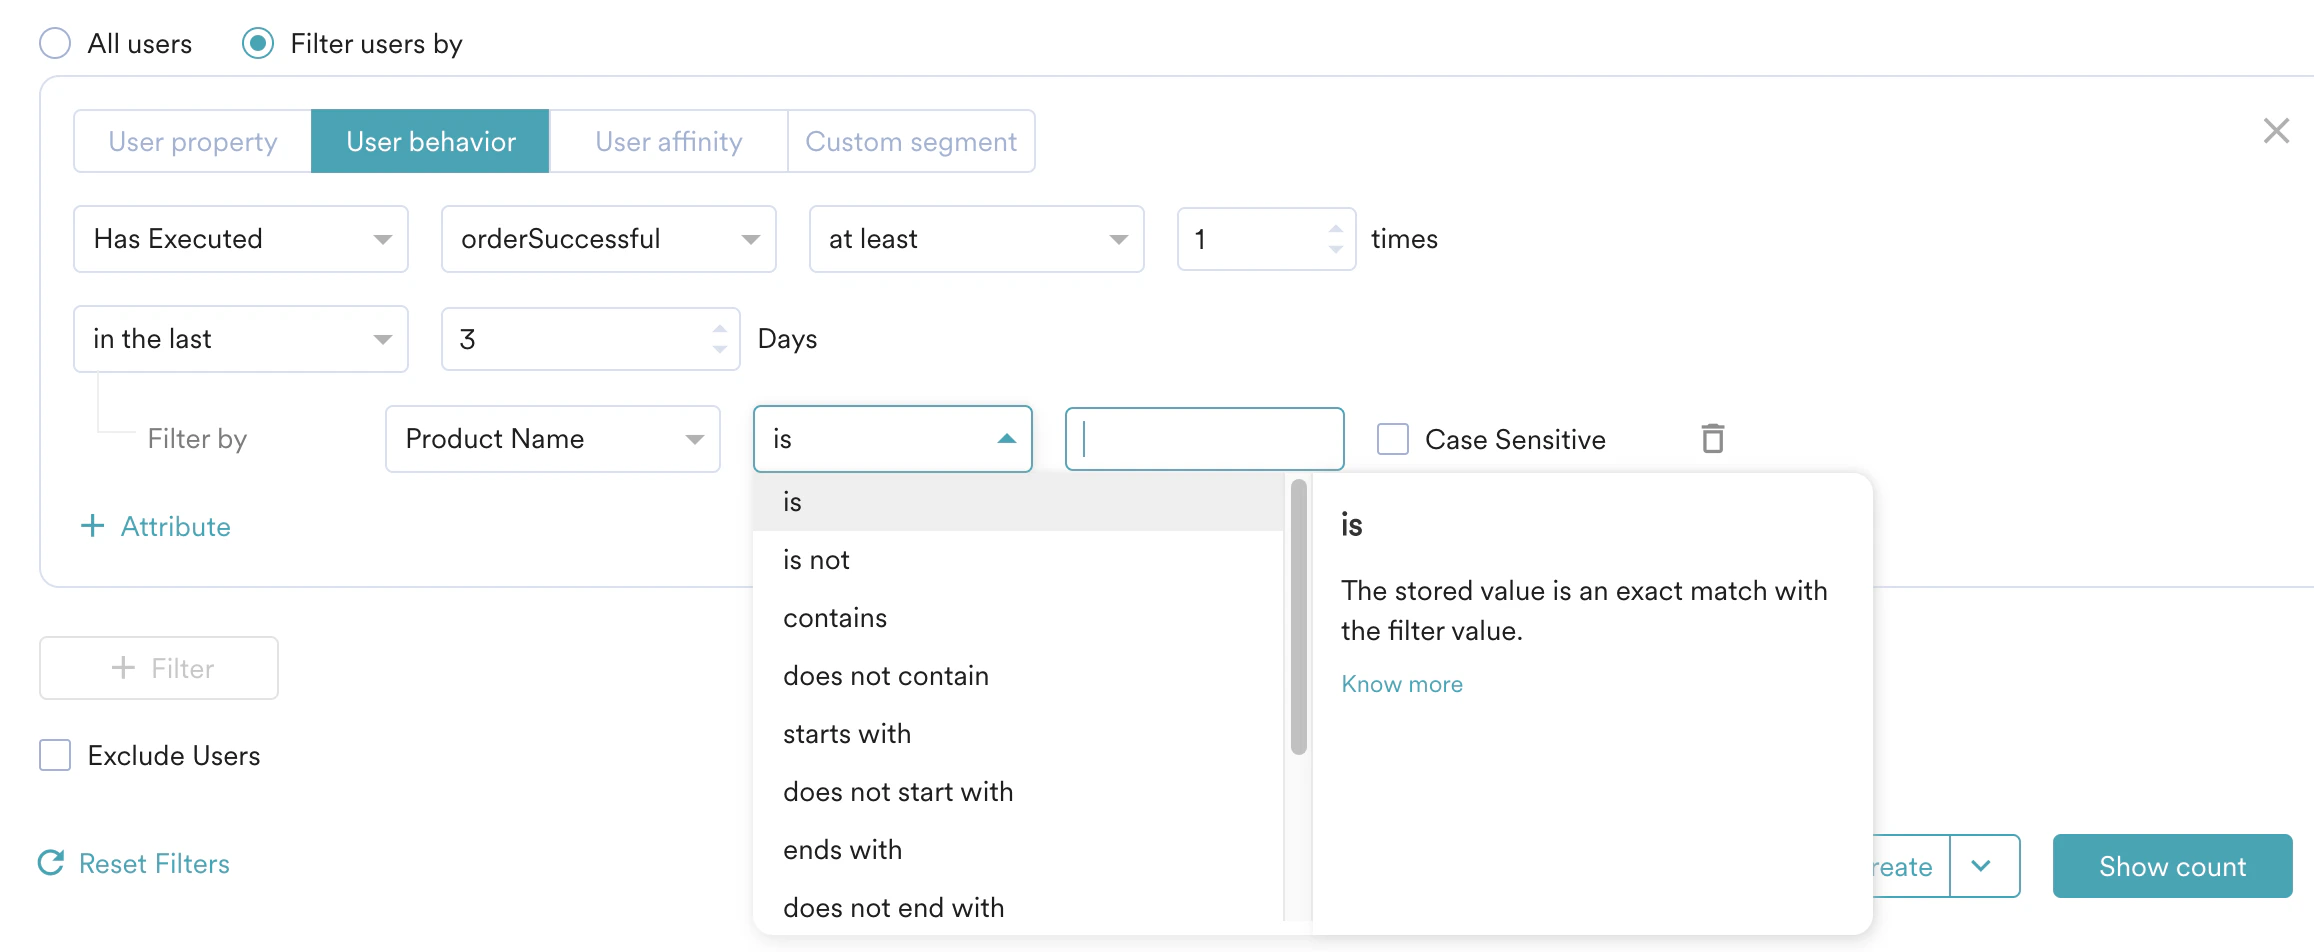The image size is (2314, 952).
Task: Enable the Case Sensitive checkbox
Action: [1392, 438]
